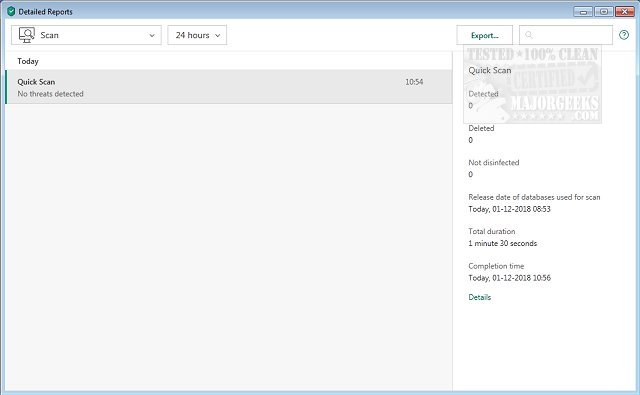This screenshot has height=395, width=640.
Task: Click the Not disinfected label
Action: tap(493, 162)
